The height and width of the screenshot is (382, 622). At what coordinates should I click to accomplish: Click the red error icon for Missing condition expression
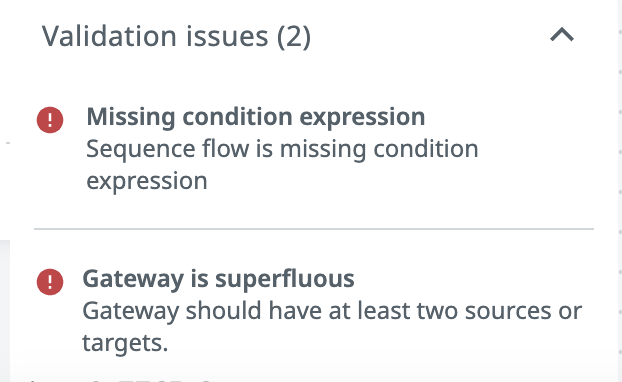point(50,120)
